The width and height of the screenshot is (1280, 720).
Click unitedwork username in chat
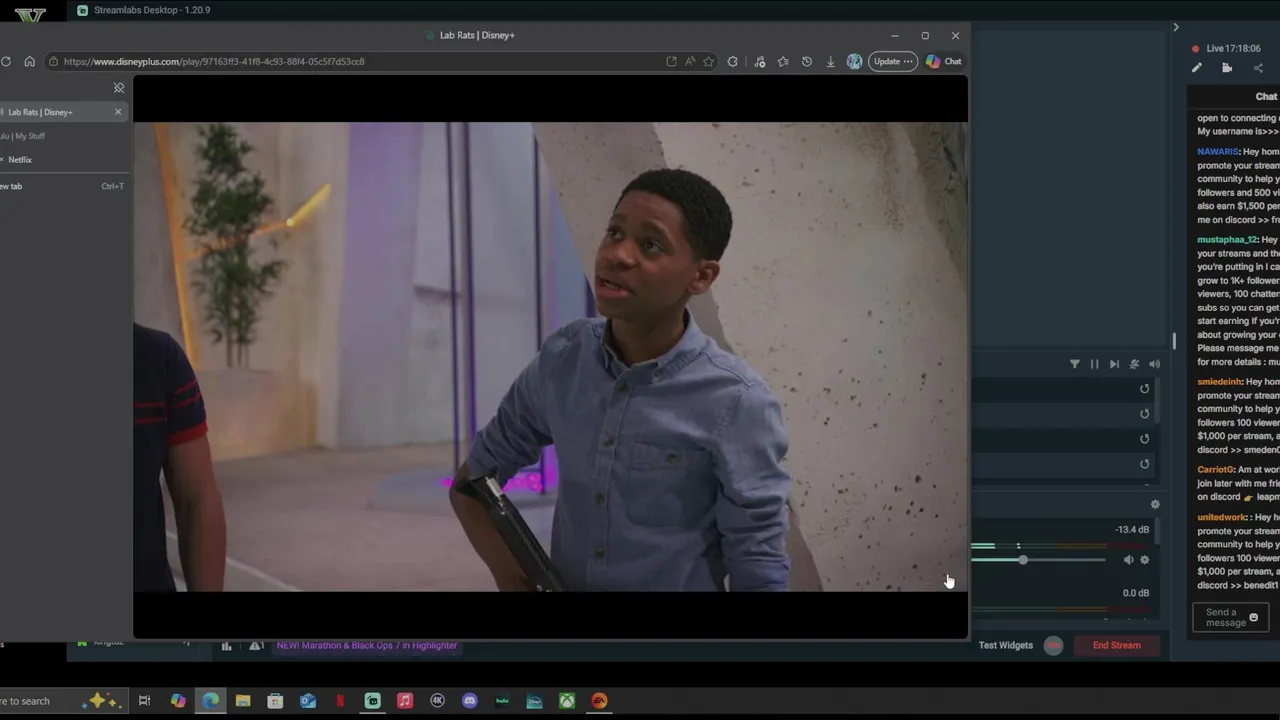1222,517
